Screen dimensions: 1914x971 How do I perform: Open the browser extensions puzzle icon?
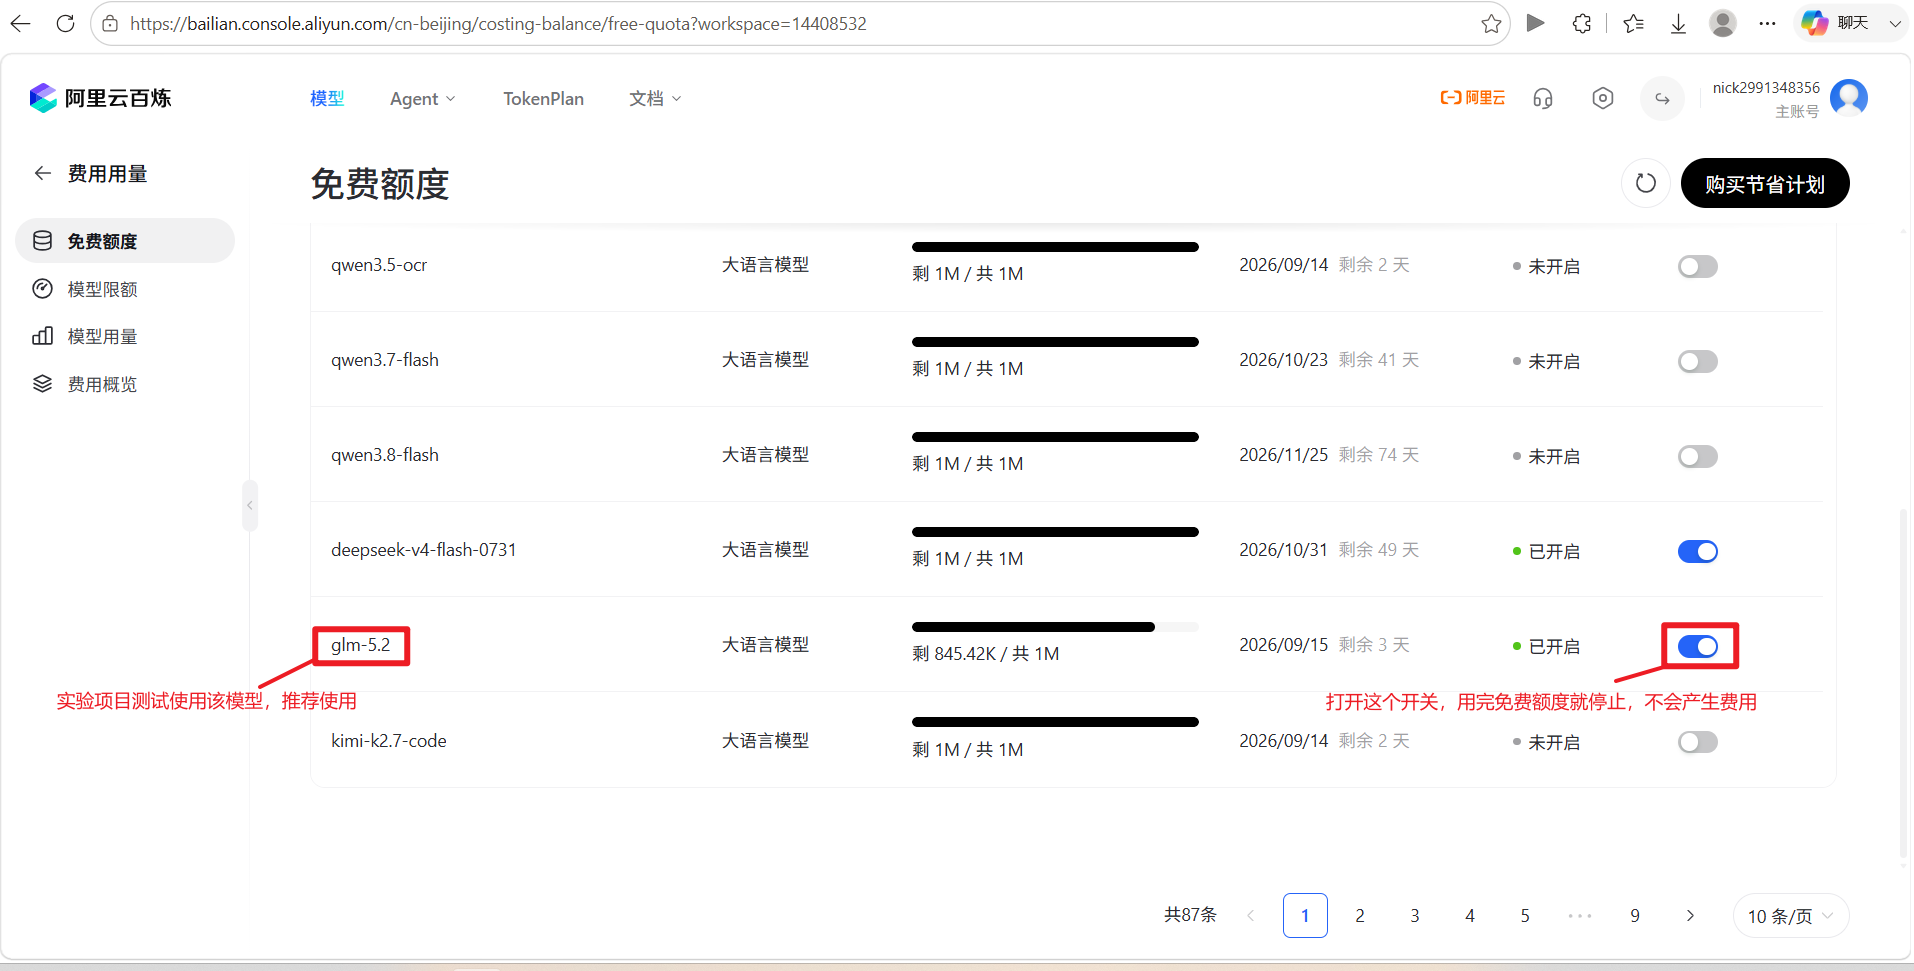tap(1582, 23)
